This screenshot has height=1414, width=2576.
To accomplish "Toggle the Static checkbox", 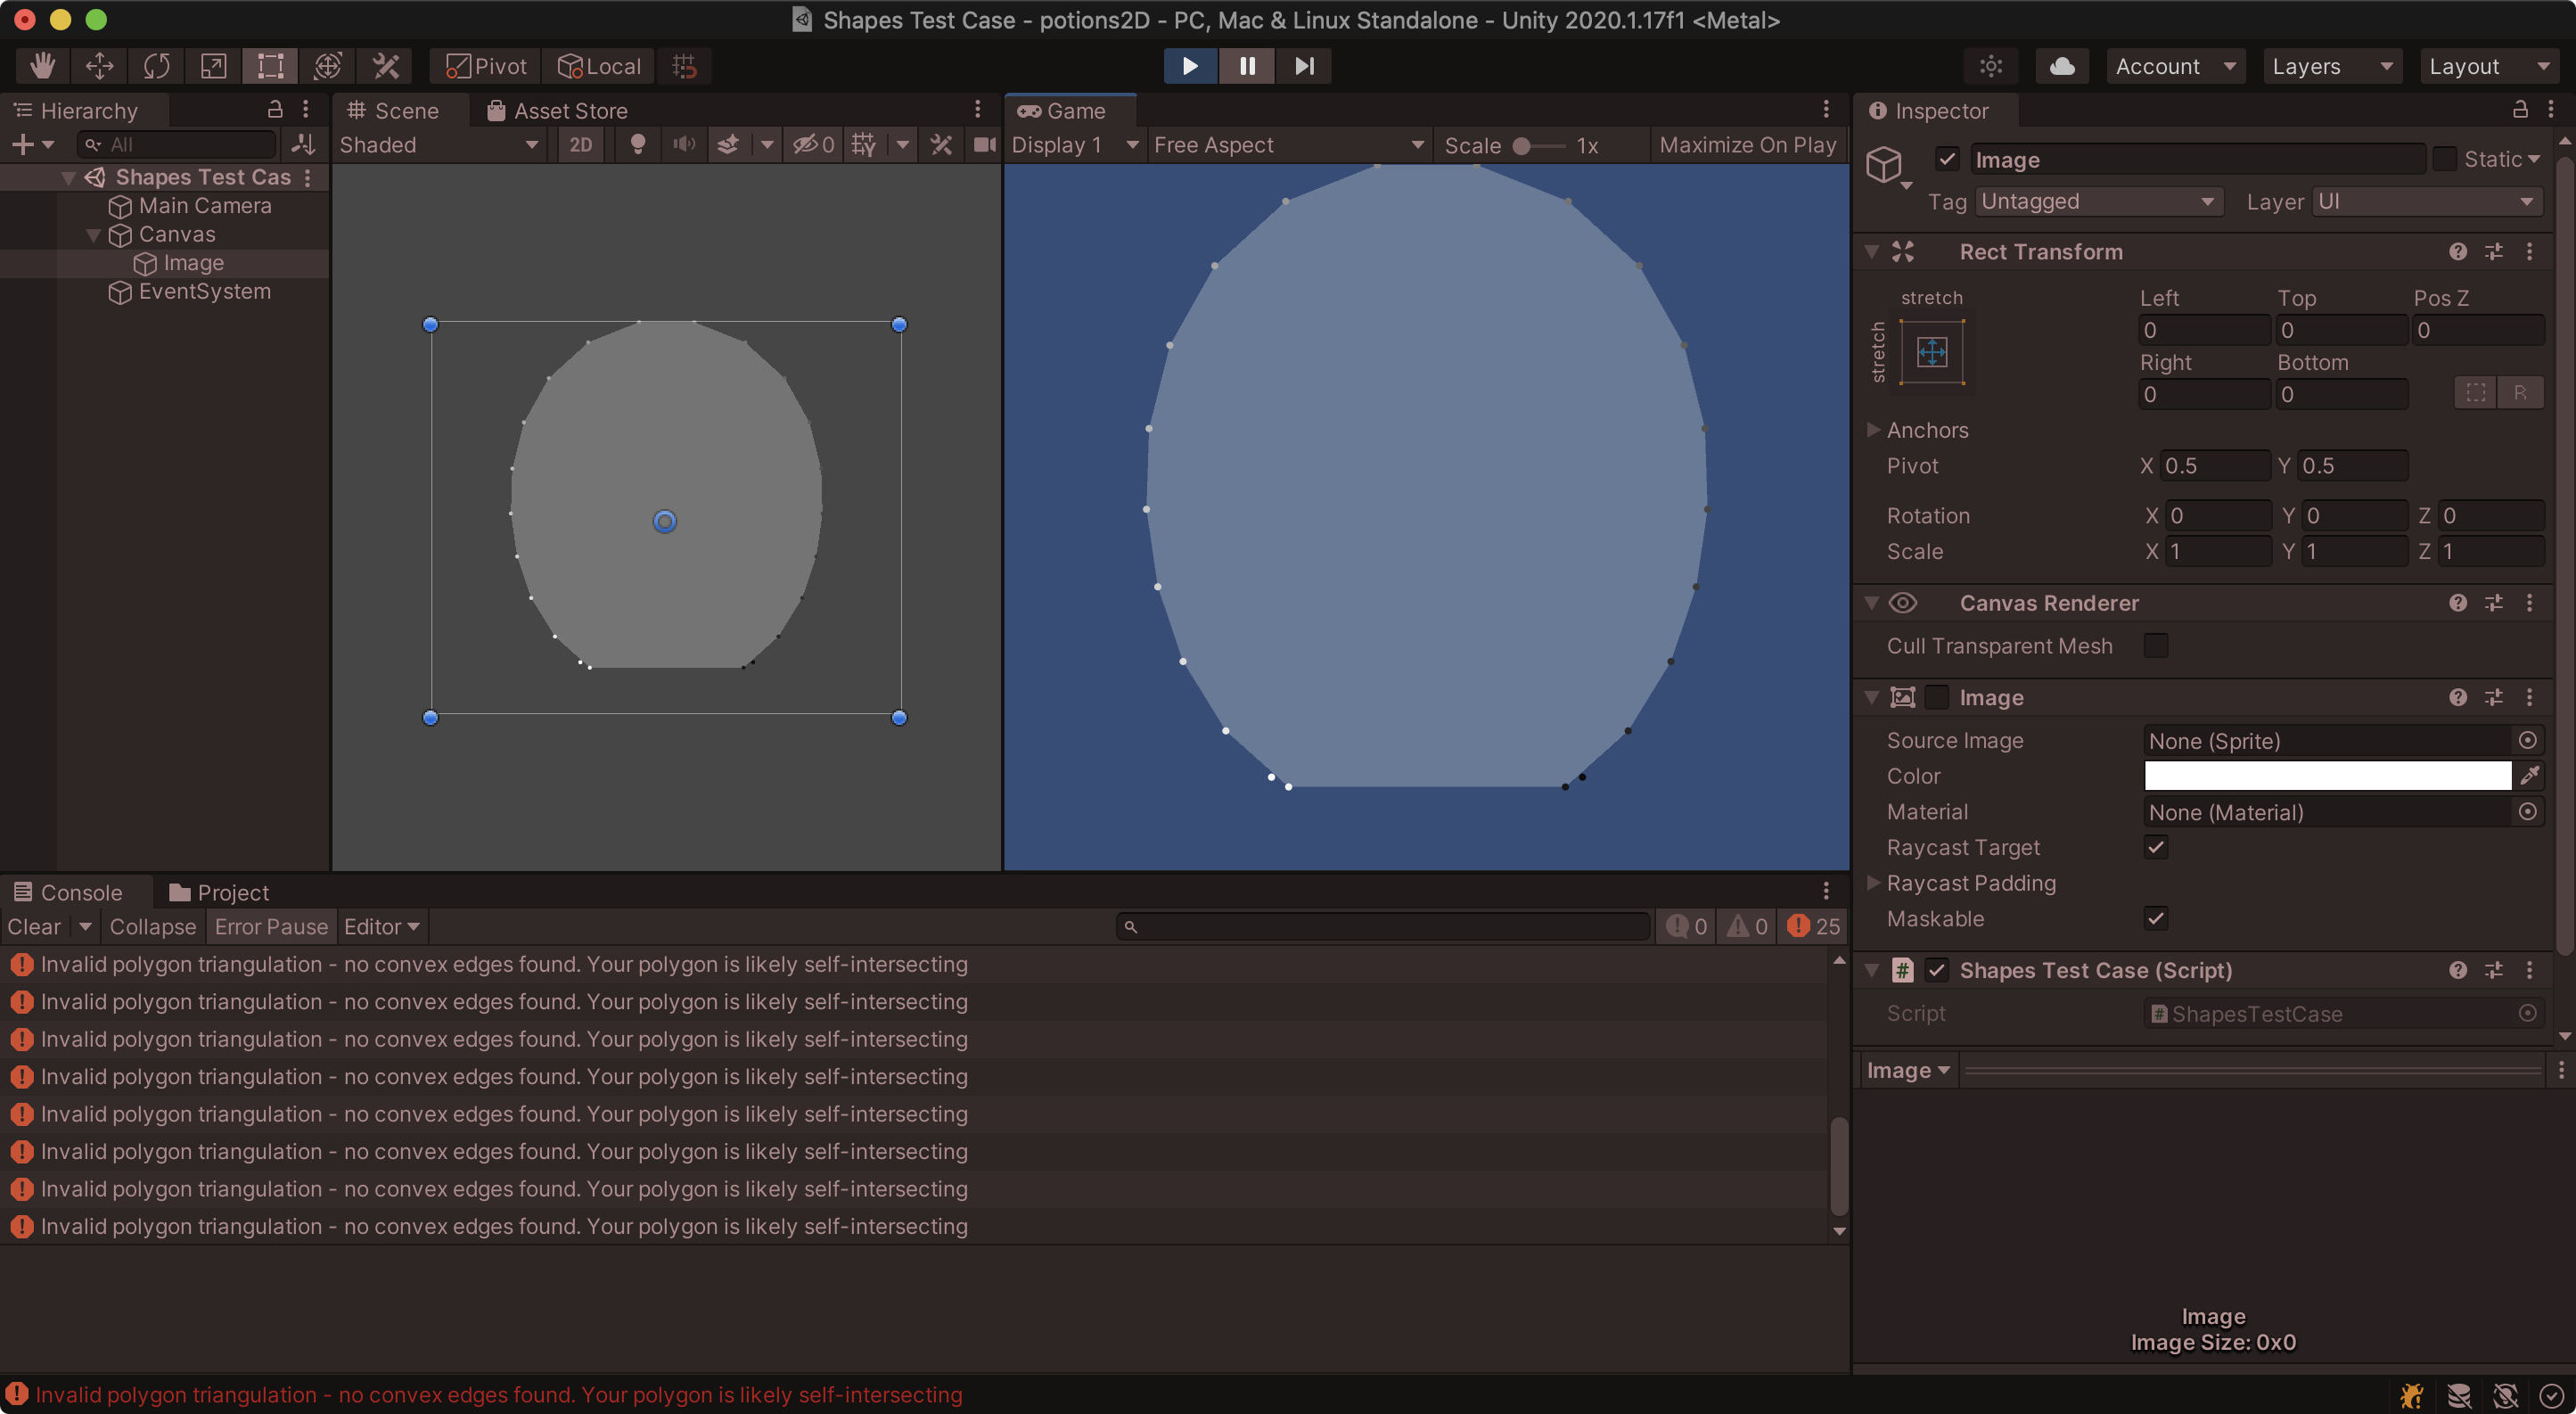I will 2445,159.
